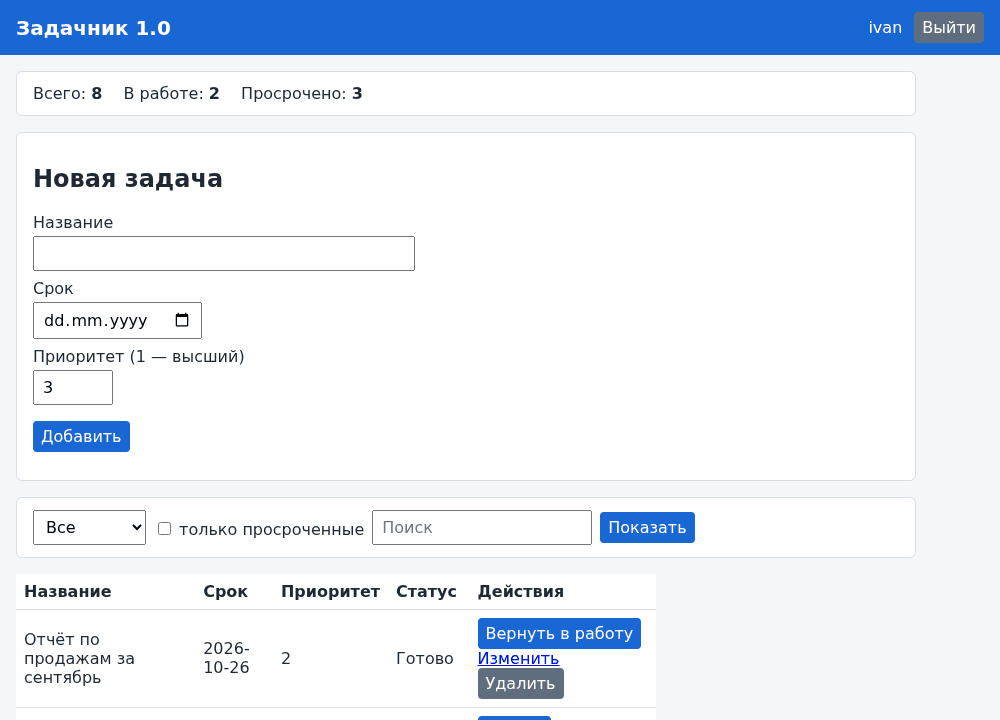Enable the 'только просроченные' checkbox
The width and height of the screenshot is (1000, 720).
[x=165, y=529]
